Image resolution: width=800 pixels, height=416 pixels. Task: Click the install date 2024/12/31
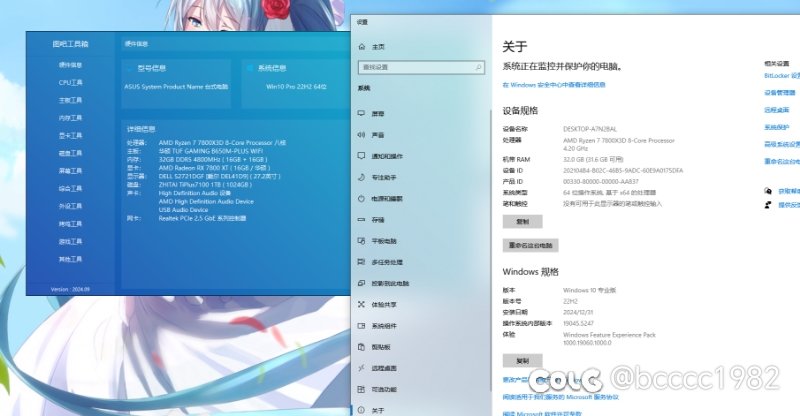[578, 312]
